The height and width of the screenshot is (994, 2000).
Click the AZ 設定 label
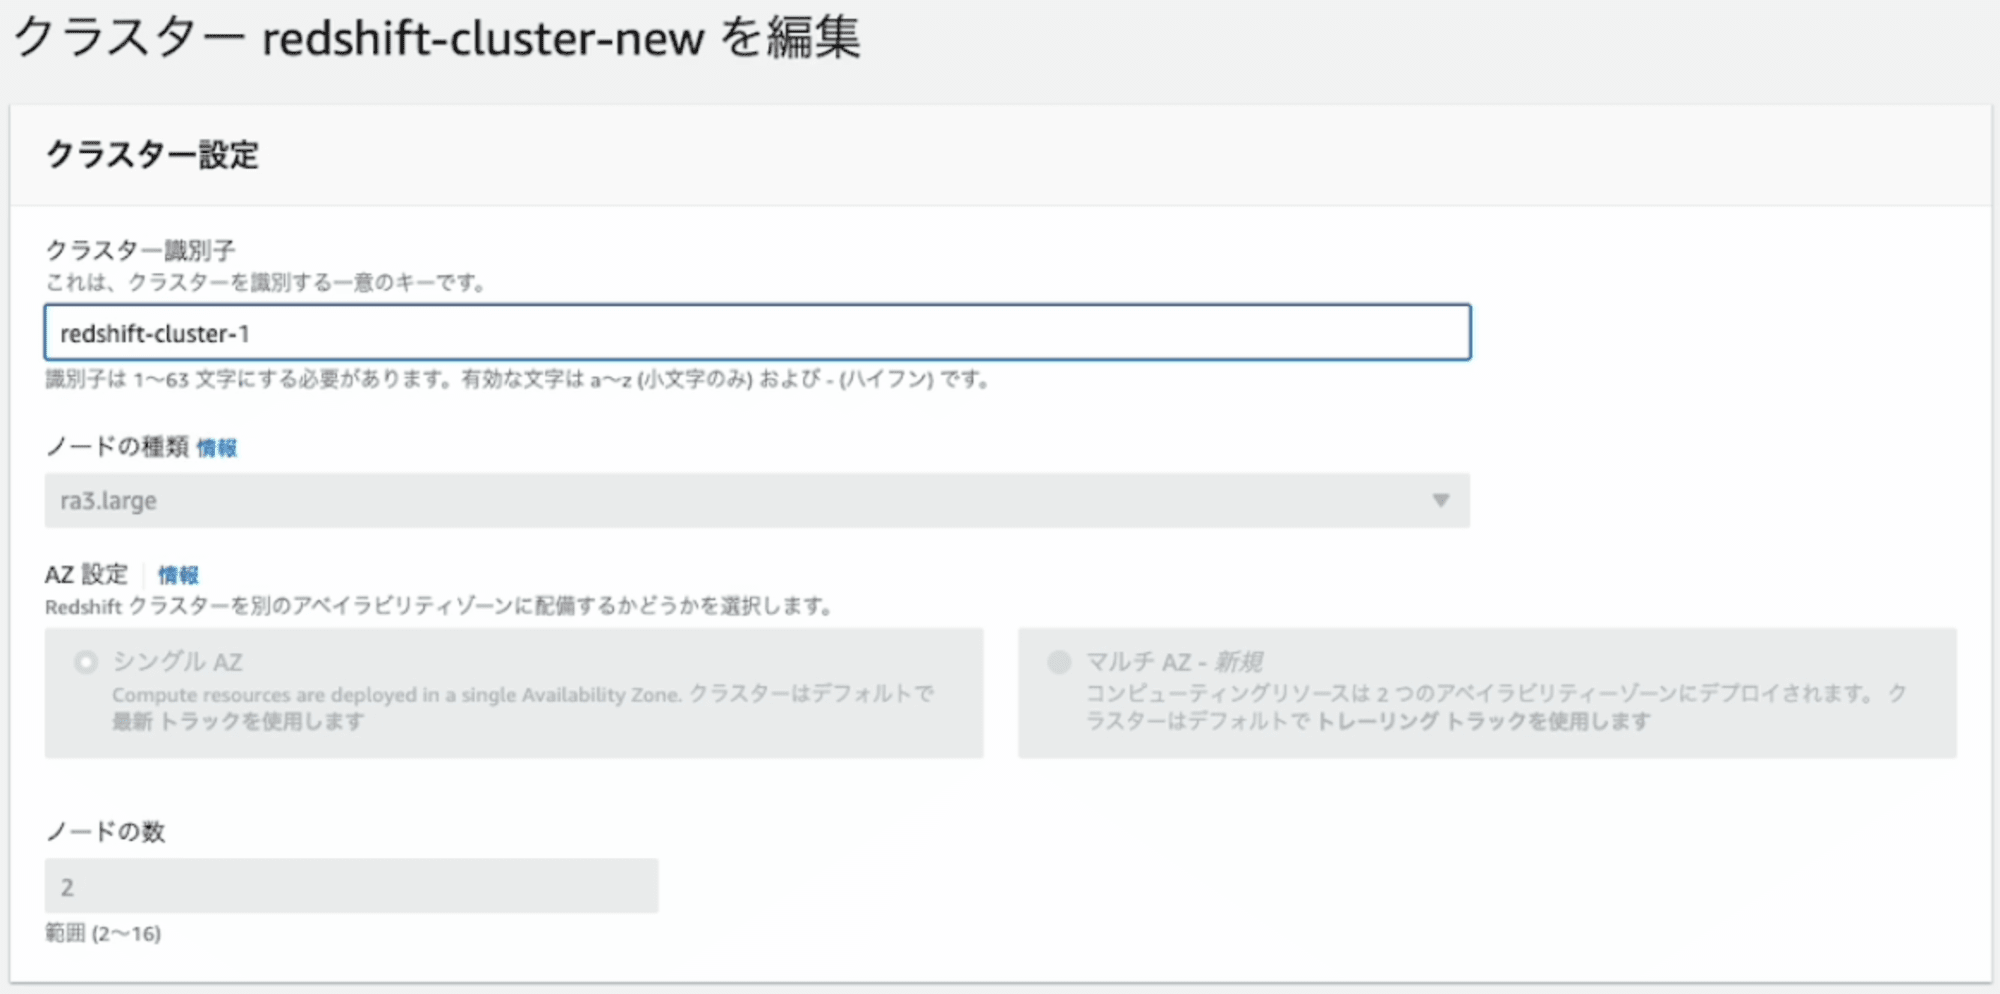click(87, 574)
